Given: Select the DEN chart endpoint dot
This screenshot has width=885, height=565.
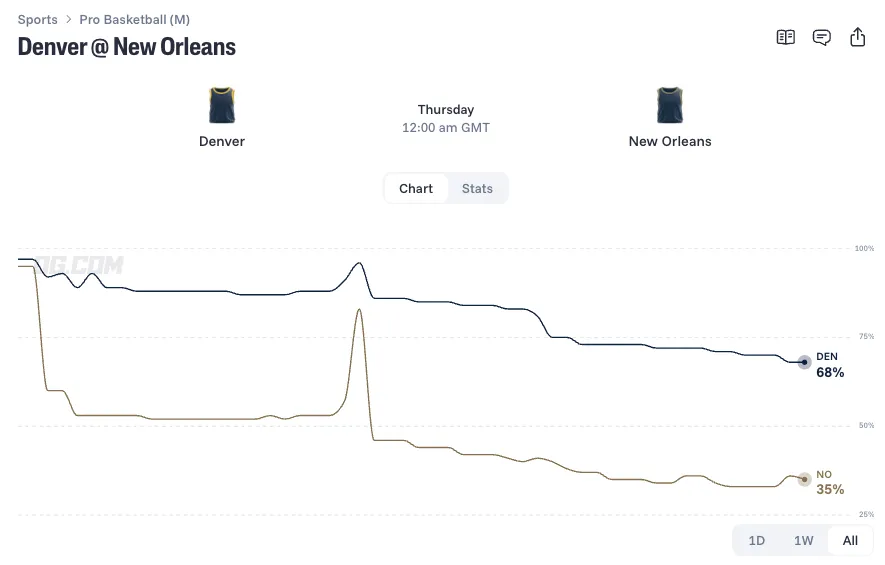Looking at the screenshot, I should coord(804,362).
